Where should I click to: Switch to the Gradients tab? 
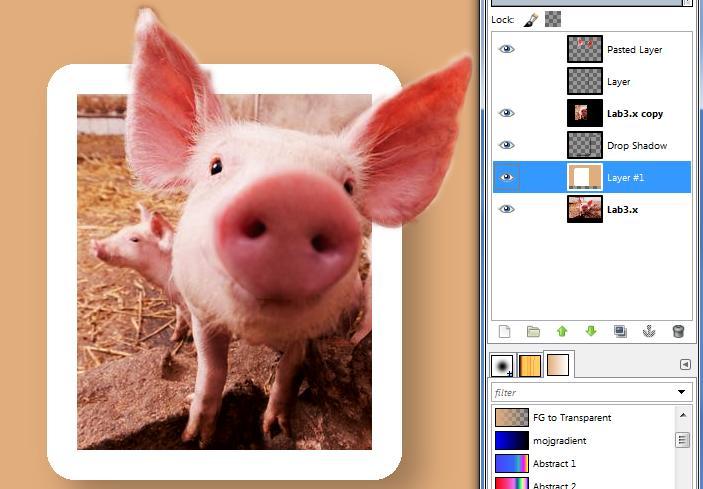click(558, 364)
